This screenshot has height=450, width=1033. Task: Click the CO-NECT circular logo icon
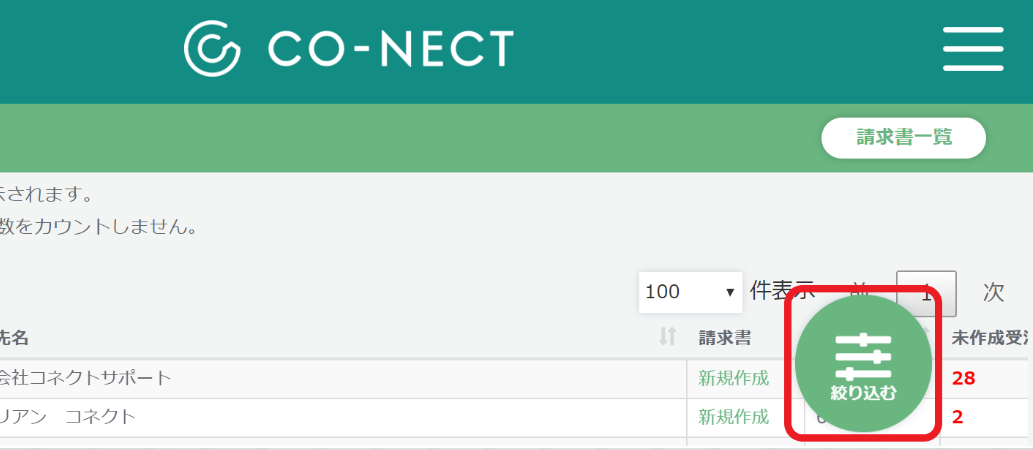click(x=211, y=49)
